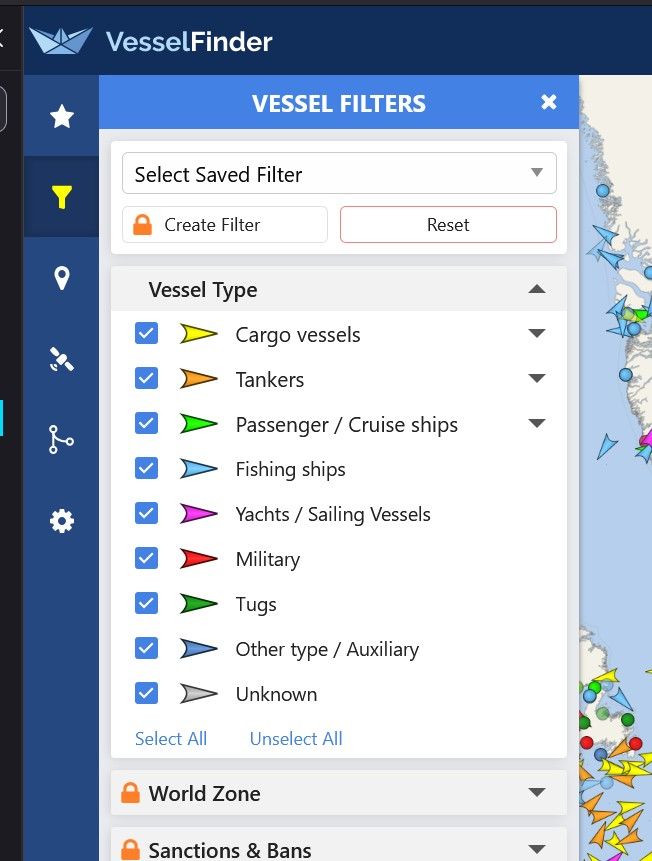Click the magenta Yachts arrow swatch
The width and height of the screenshot is (652, 861).
(199, 514)
